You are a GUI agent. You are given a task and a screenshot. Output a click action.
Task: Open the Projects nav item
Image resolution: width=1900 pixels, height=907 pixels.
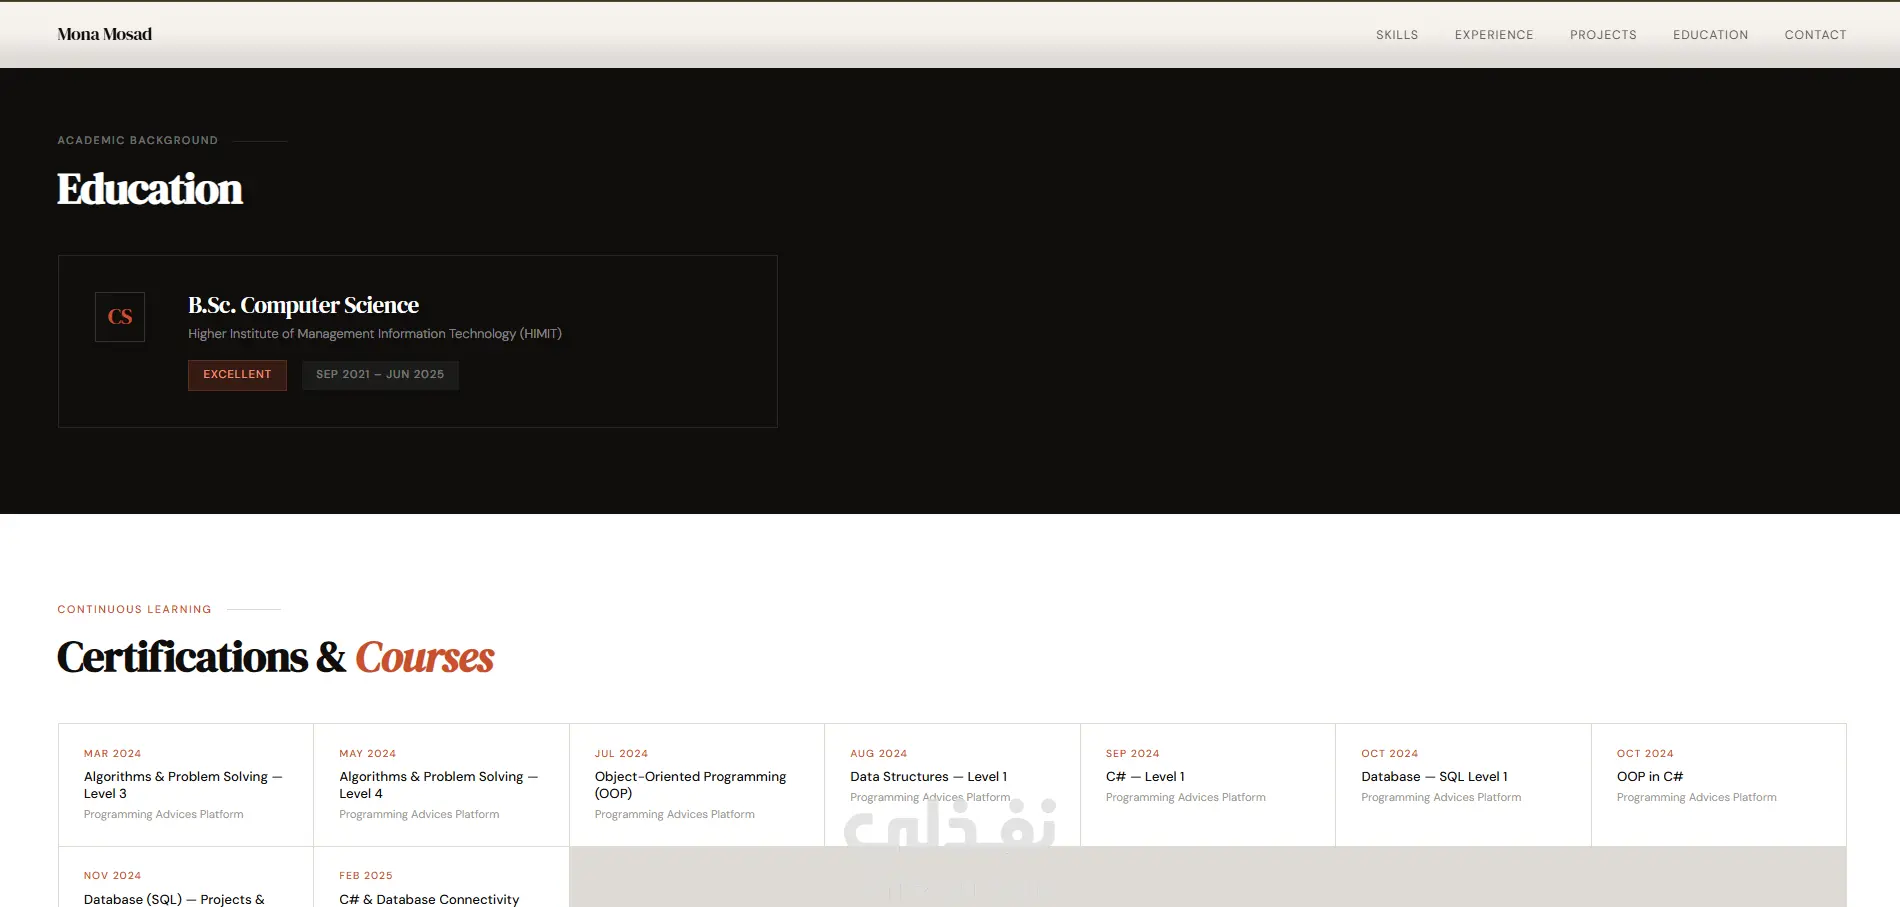[x=1603, y=35]
